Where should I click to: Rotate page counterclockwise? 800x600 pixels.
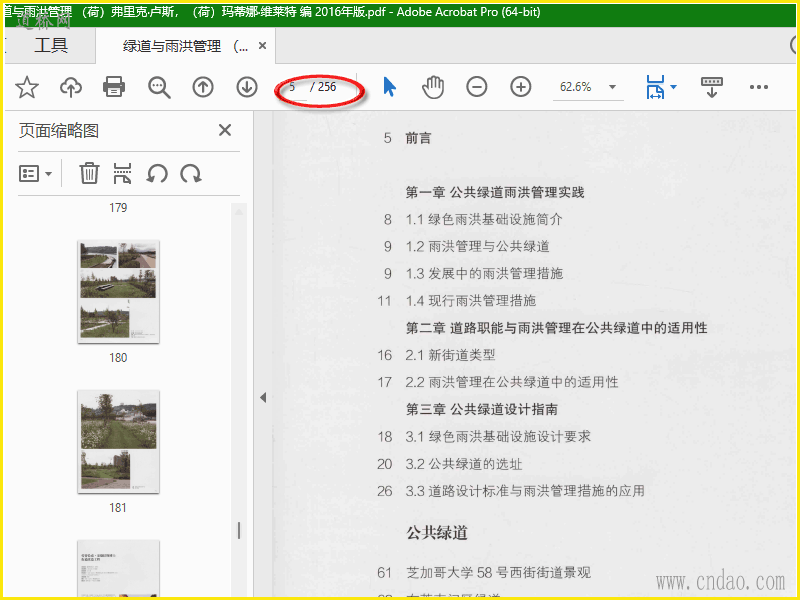tap(157, 173)
